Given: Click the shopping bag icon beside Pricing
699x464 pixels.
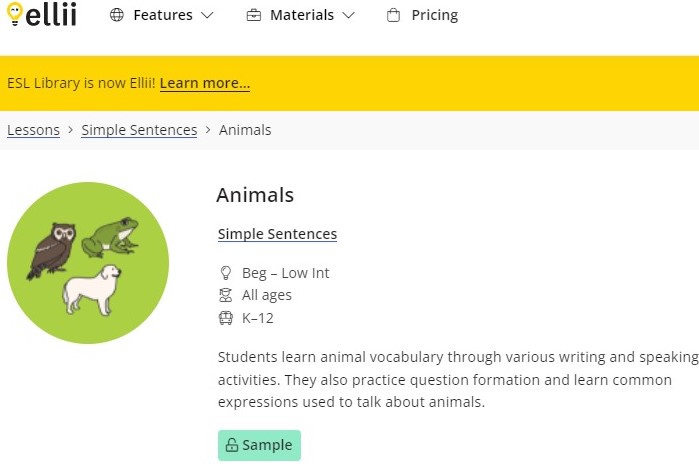Looking at the screenshot, I should tap(393, 15).
